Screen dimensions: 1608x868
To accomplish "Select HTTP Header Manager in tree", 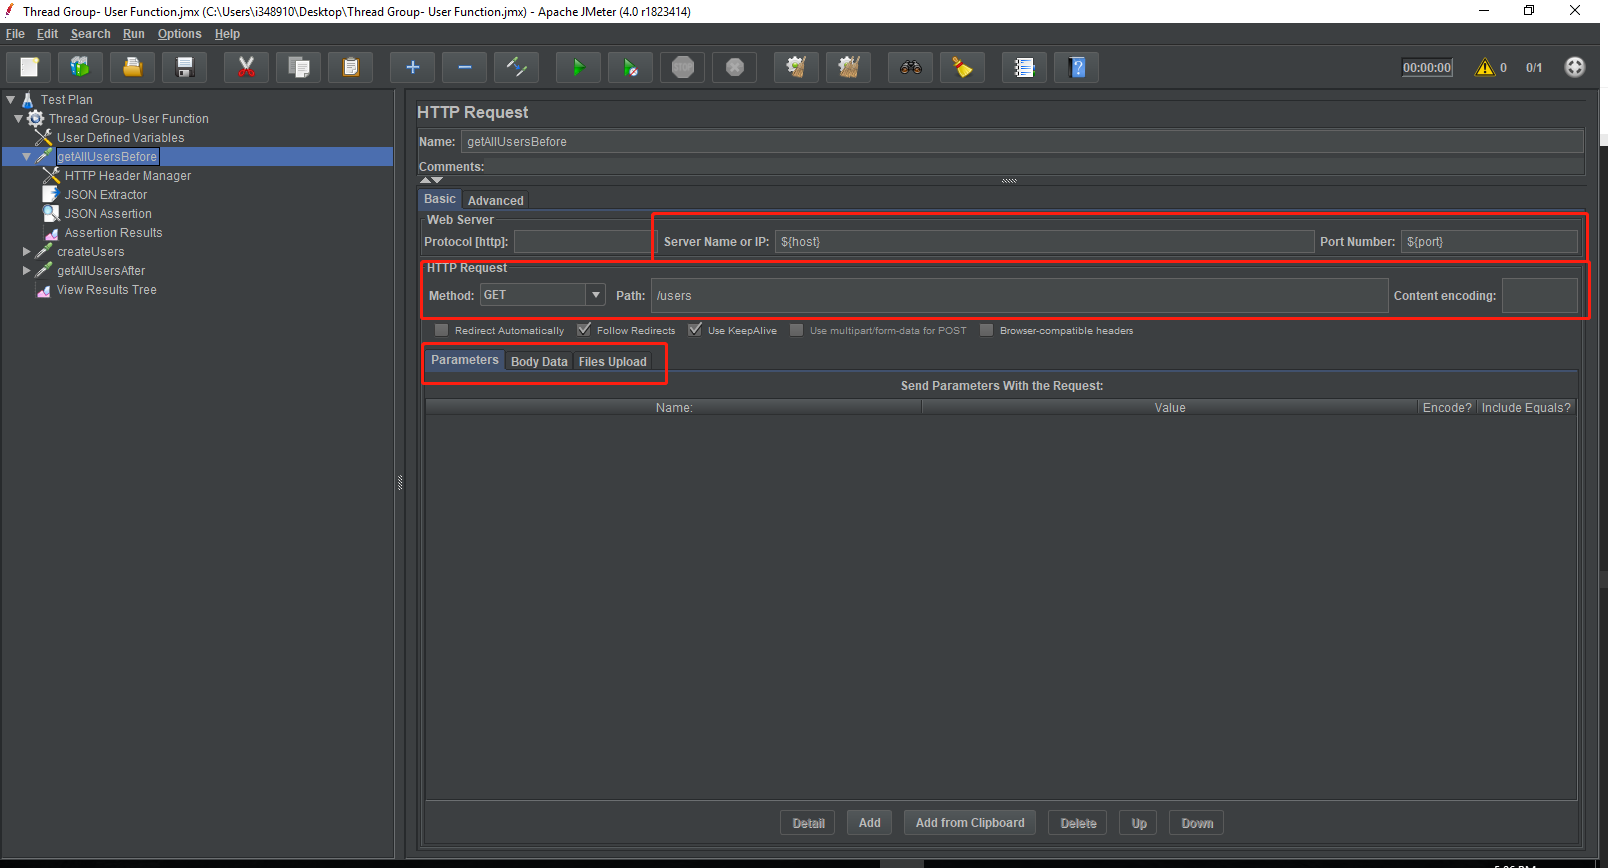I will [127, 175].
